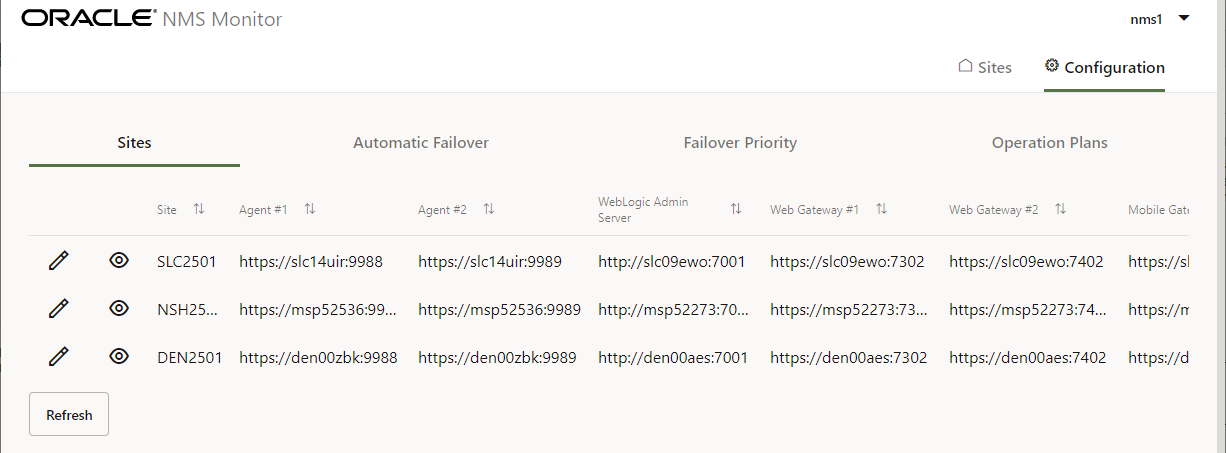View the DEN2501 site via eye icon
The width and height of the screenshot is (1226, 453).
[119, 357]
